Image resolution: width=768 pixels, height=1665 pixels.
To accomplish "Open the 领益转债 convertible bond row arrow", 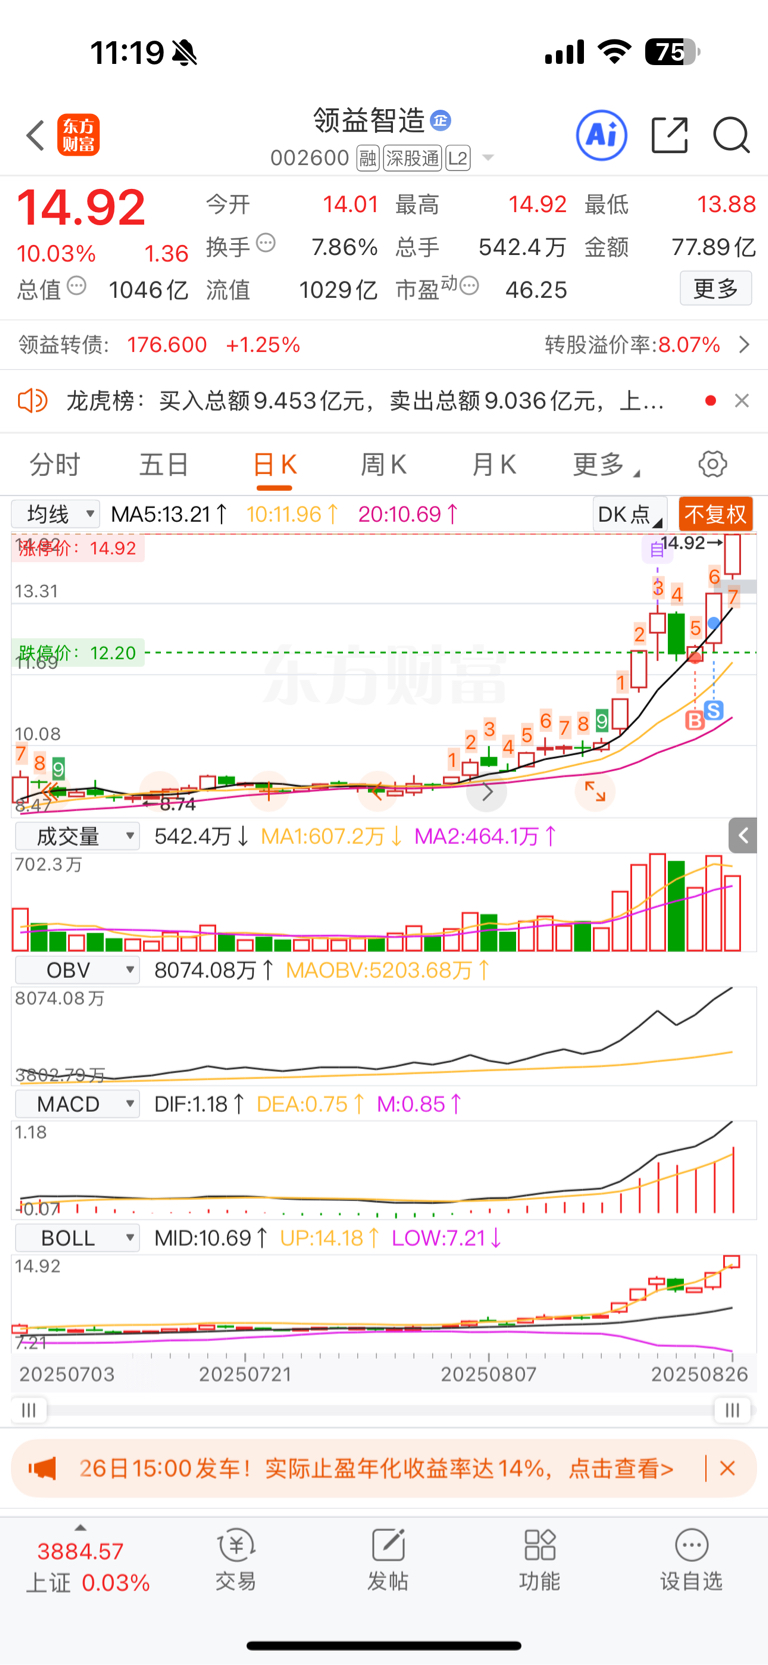I will 744,345.
